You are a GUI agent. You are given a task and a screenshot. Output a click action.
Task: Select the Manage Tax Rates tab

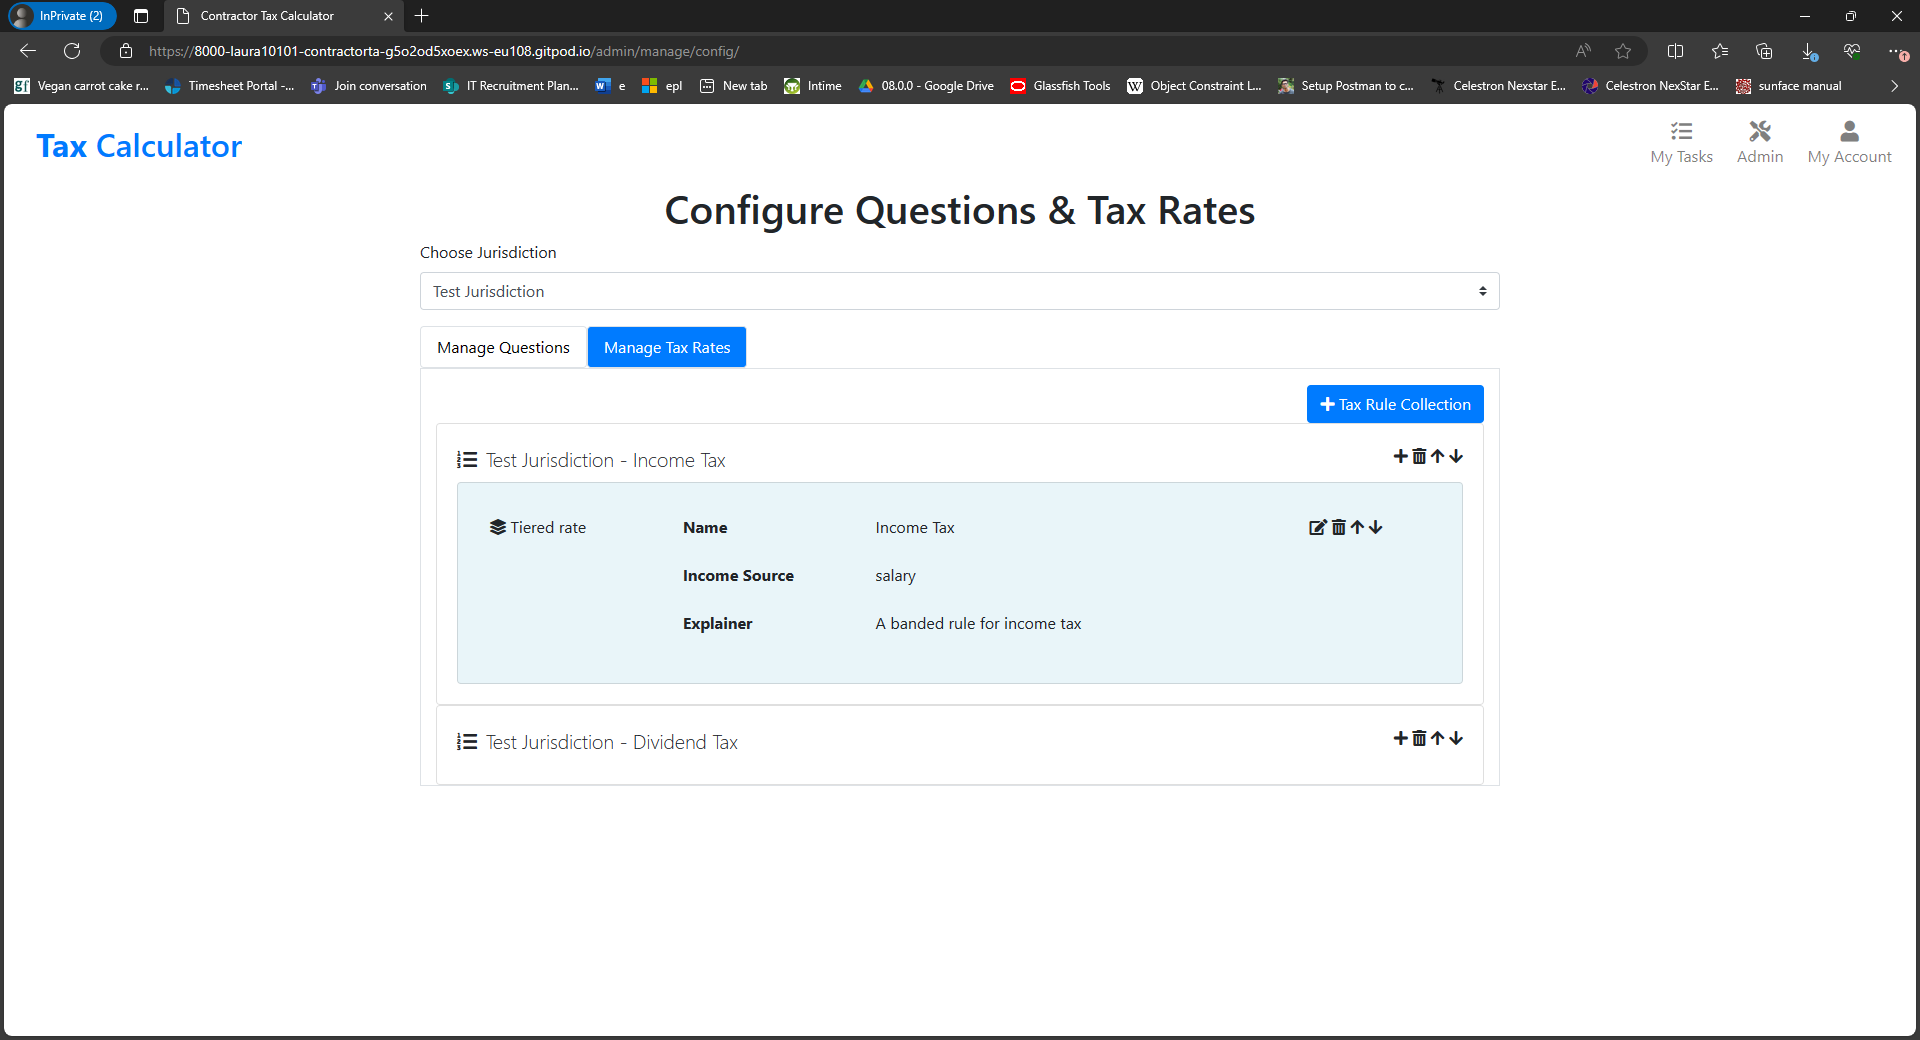click(667, 347)
